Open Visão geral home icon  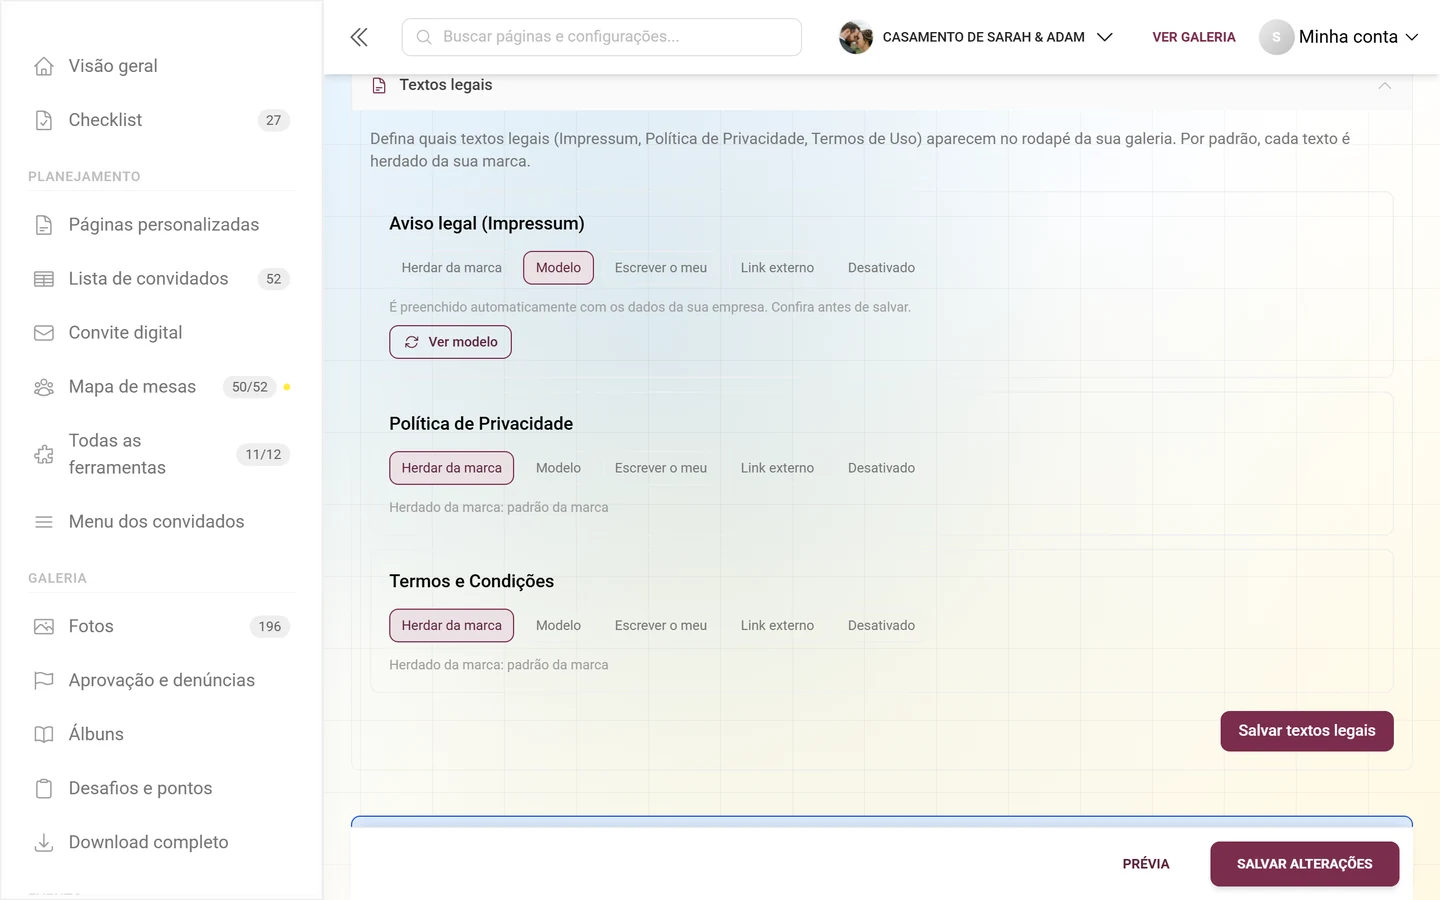[44, 66]
